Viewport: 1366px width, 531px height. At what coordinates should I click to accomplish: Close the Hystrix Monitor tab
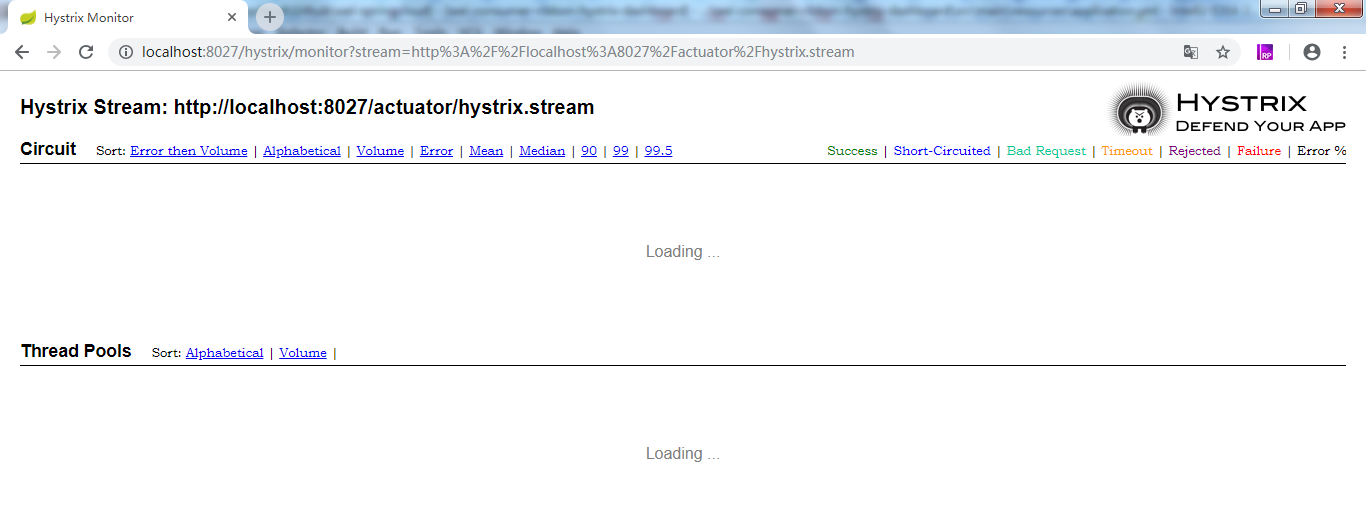point(232,17)
